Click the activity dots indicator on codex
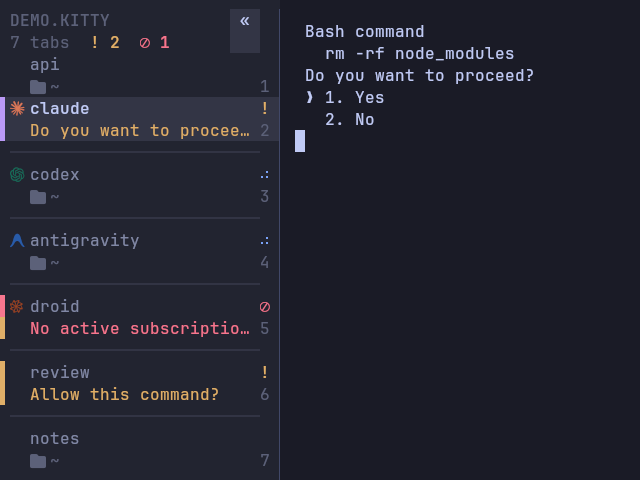The width and height of the screenshot is (640, 480). (264, 175)
